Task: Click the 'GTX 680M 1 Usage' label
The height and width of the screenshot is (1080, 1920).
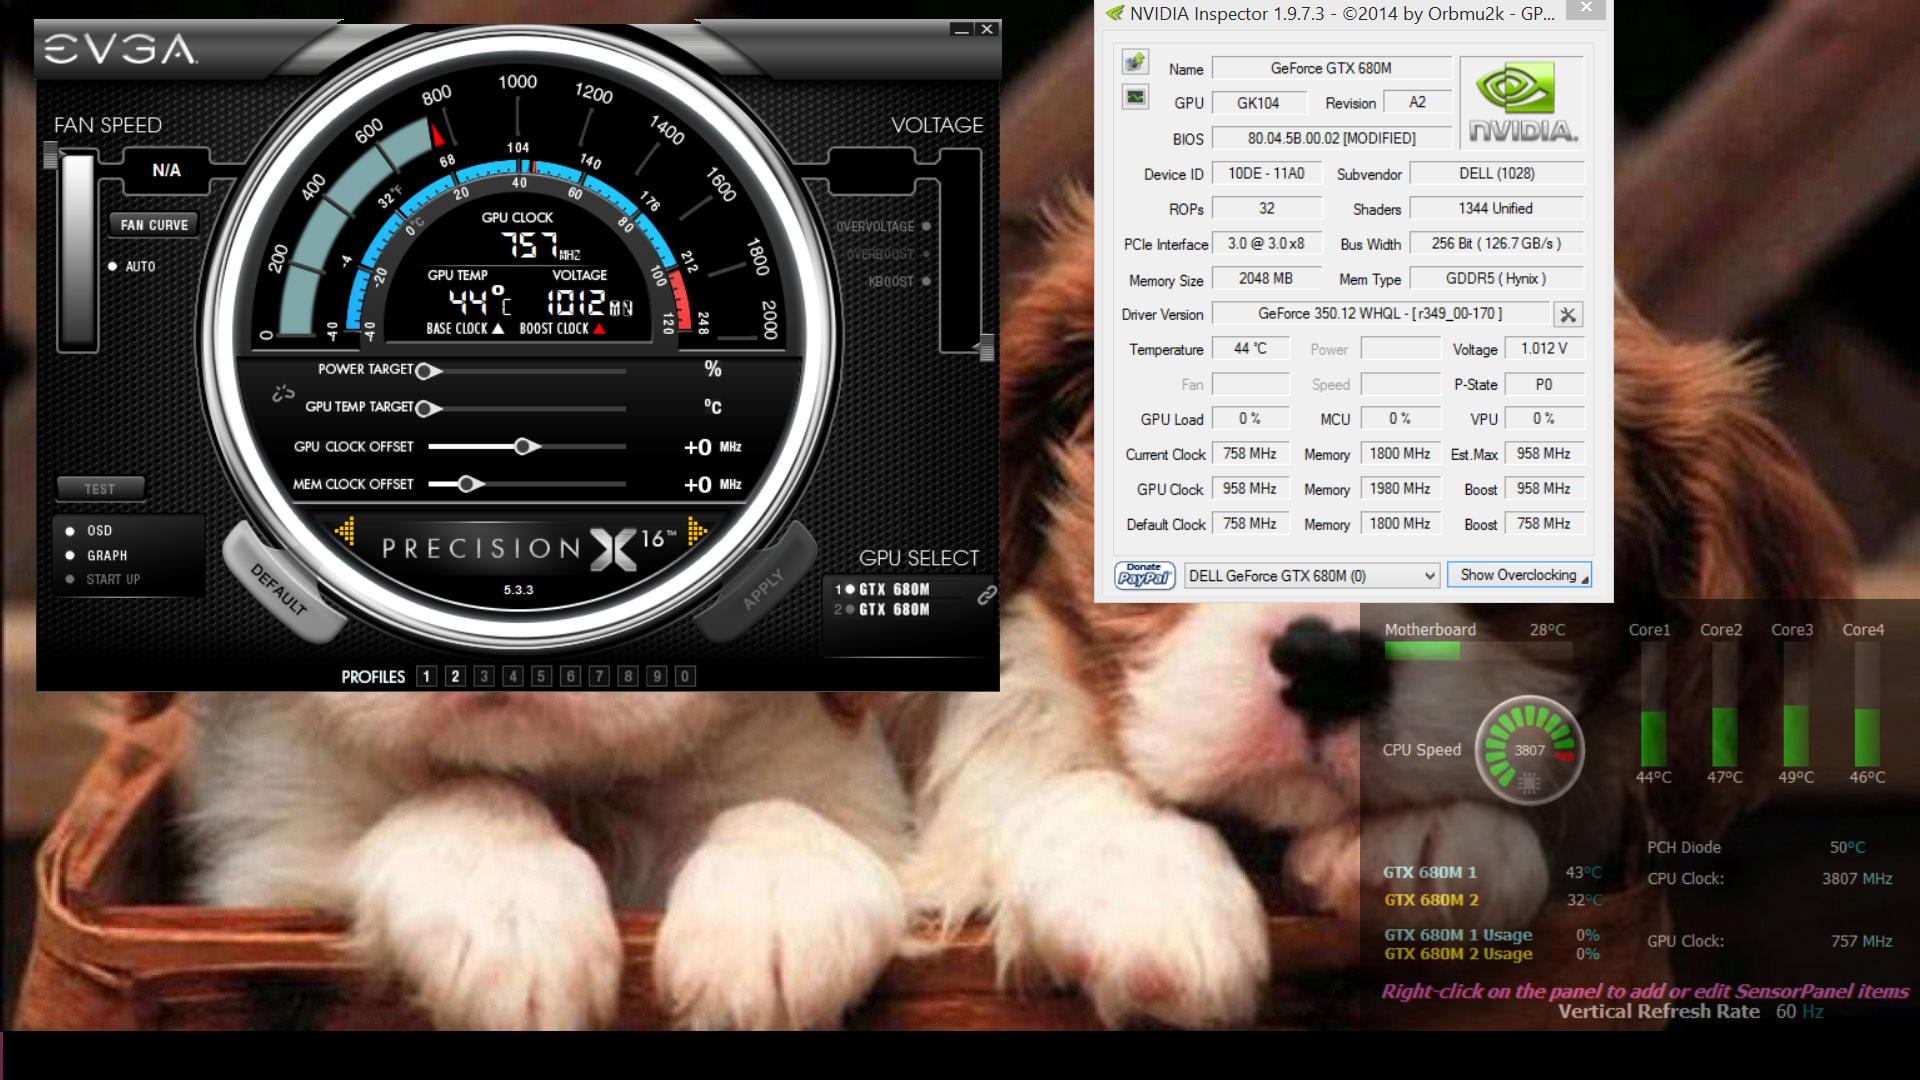Action: click(1458, 935)
